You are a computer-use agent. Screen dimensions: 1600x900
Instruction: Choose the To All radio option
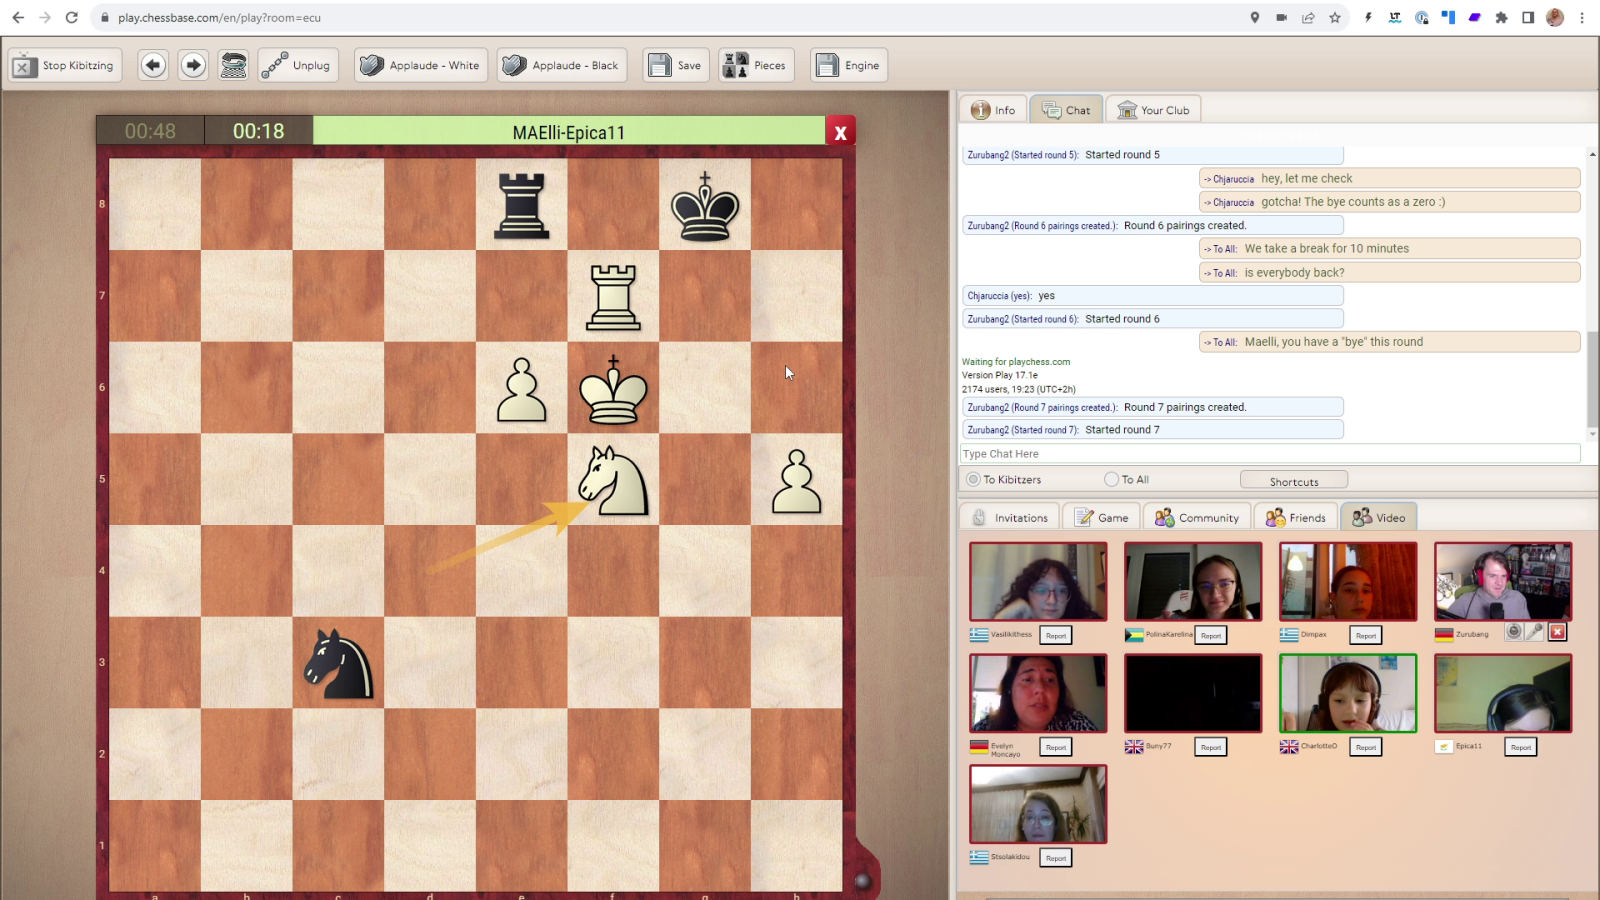pos(1111,480)
